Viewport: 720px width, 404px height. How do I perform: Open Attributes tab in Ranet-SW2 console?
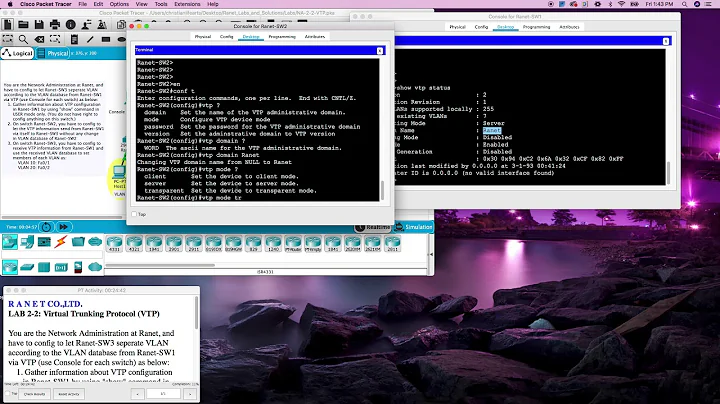[315, 37]
